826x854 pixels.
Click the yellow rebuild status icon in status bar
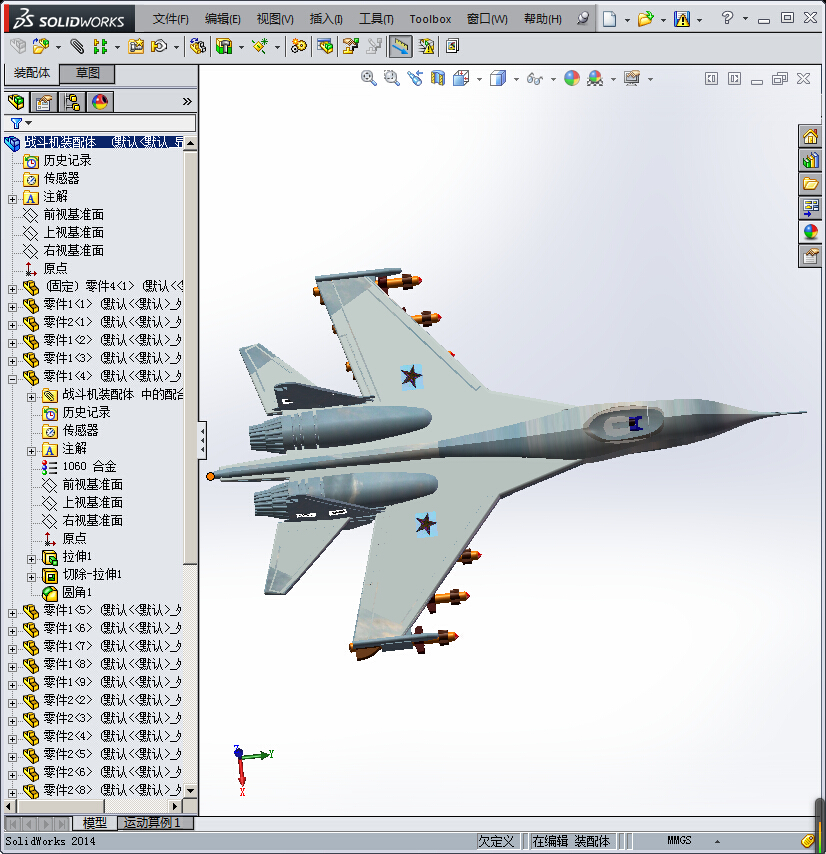coord(807,841)
